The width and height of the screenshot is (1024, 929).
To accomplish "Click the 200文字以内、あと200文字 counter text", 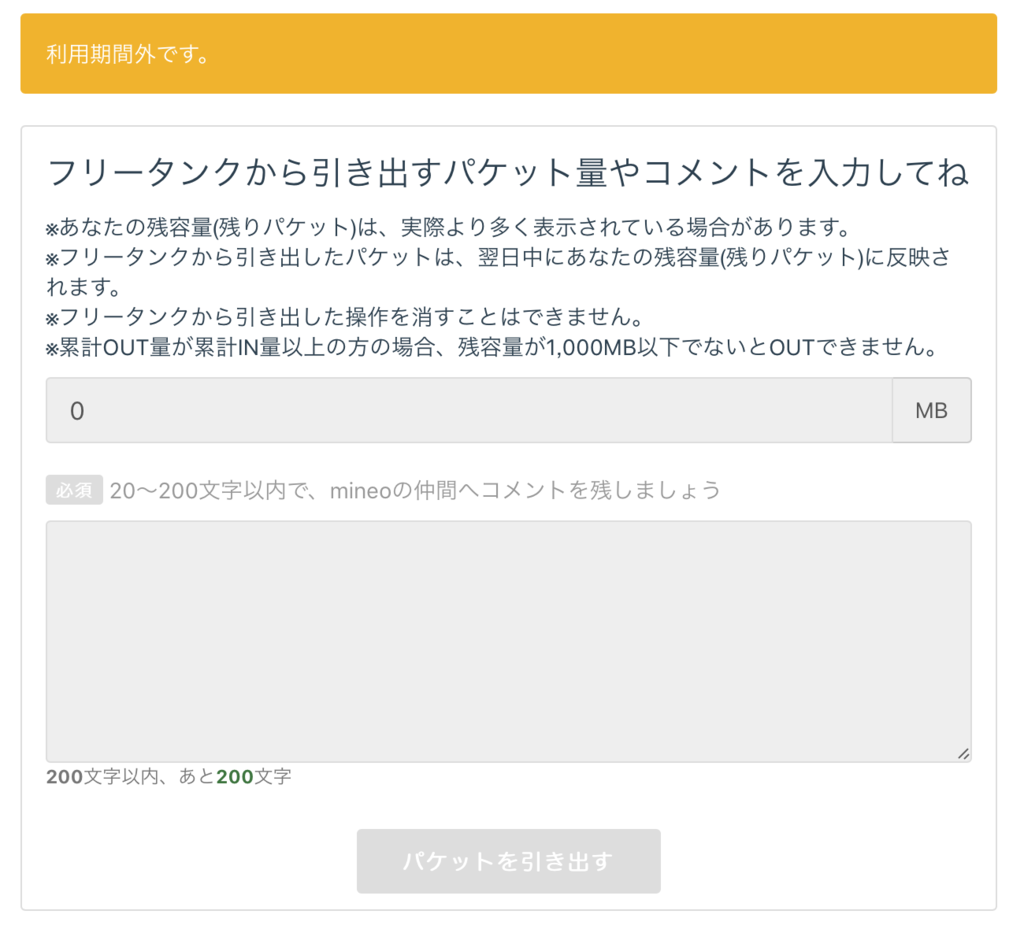I will [168, 776].
